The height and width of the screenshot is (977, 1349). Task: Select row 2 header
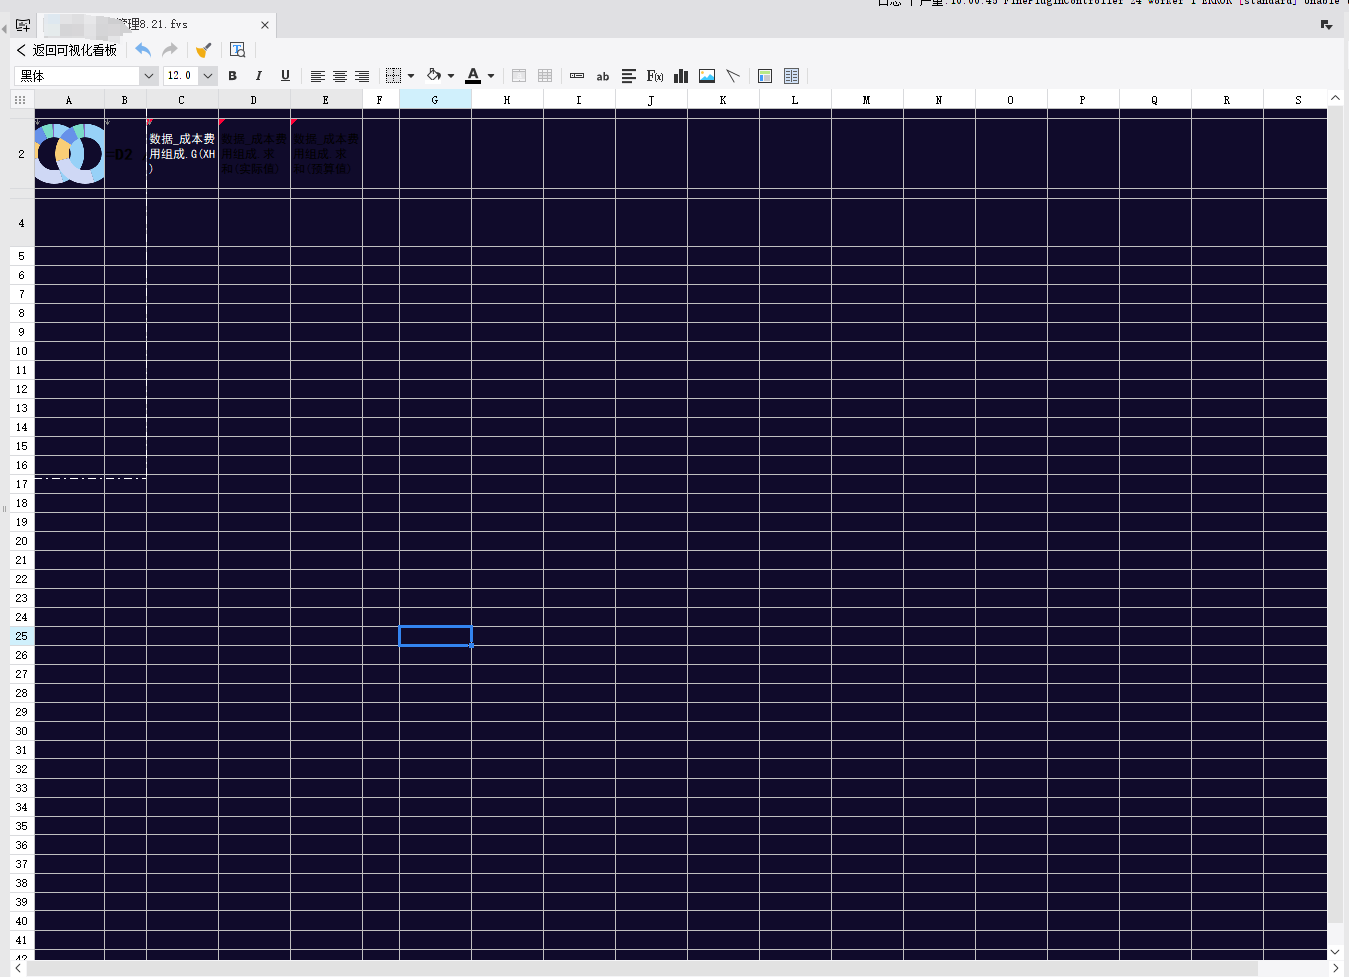click(x=21, y=154)
